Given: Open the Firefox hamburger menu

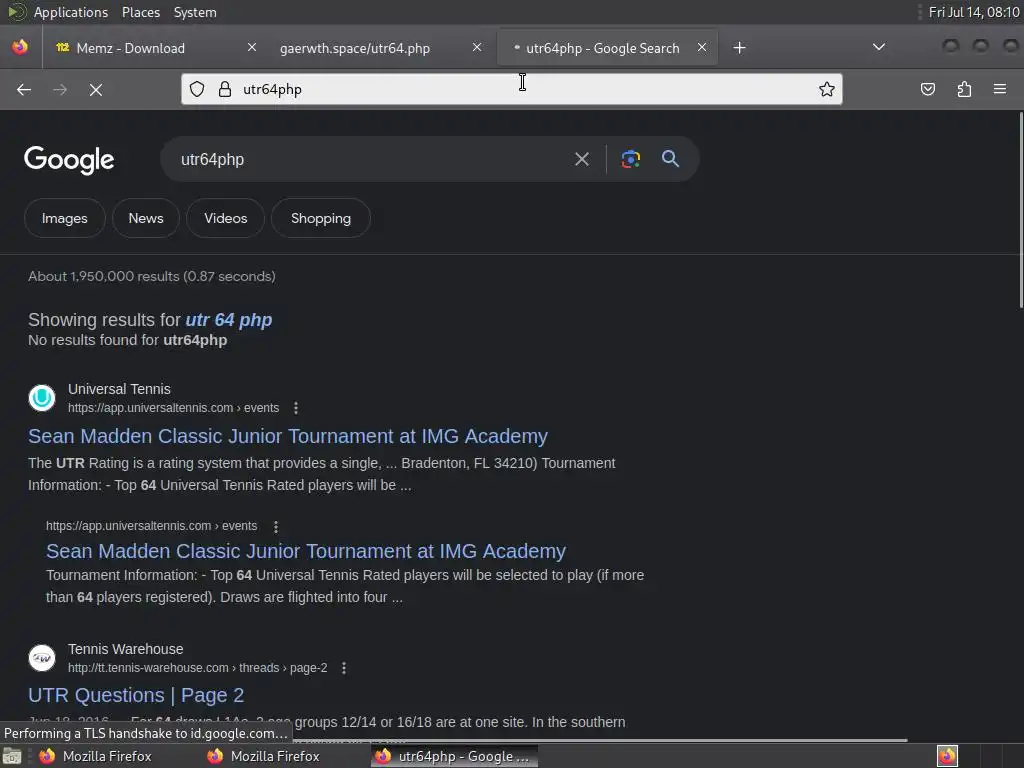Looking at the screenshot, I should point(1000,89).
